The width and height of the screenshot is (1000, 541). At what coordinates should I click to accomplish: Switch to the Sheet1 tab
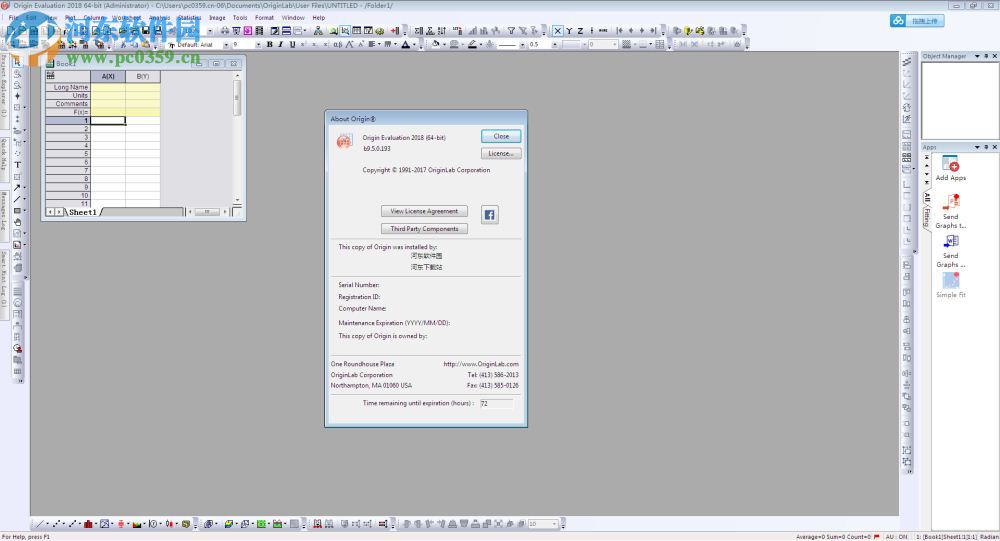point(83,212)
